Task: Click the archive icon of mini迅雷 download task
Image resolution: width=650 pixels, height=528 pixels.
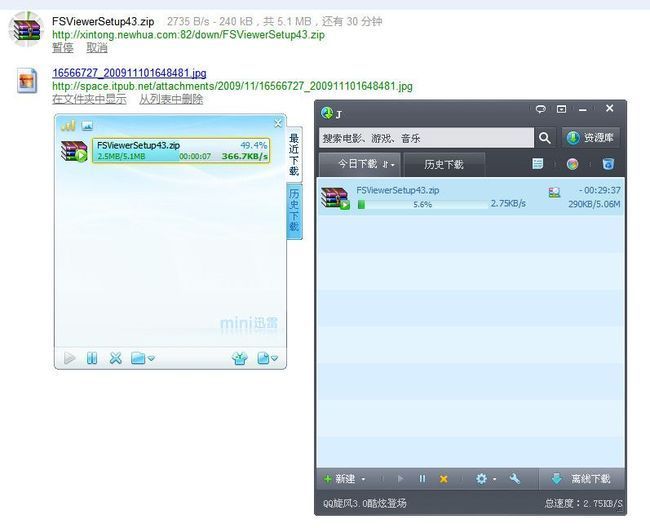Action: (74, 151)
